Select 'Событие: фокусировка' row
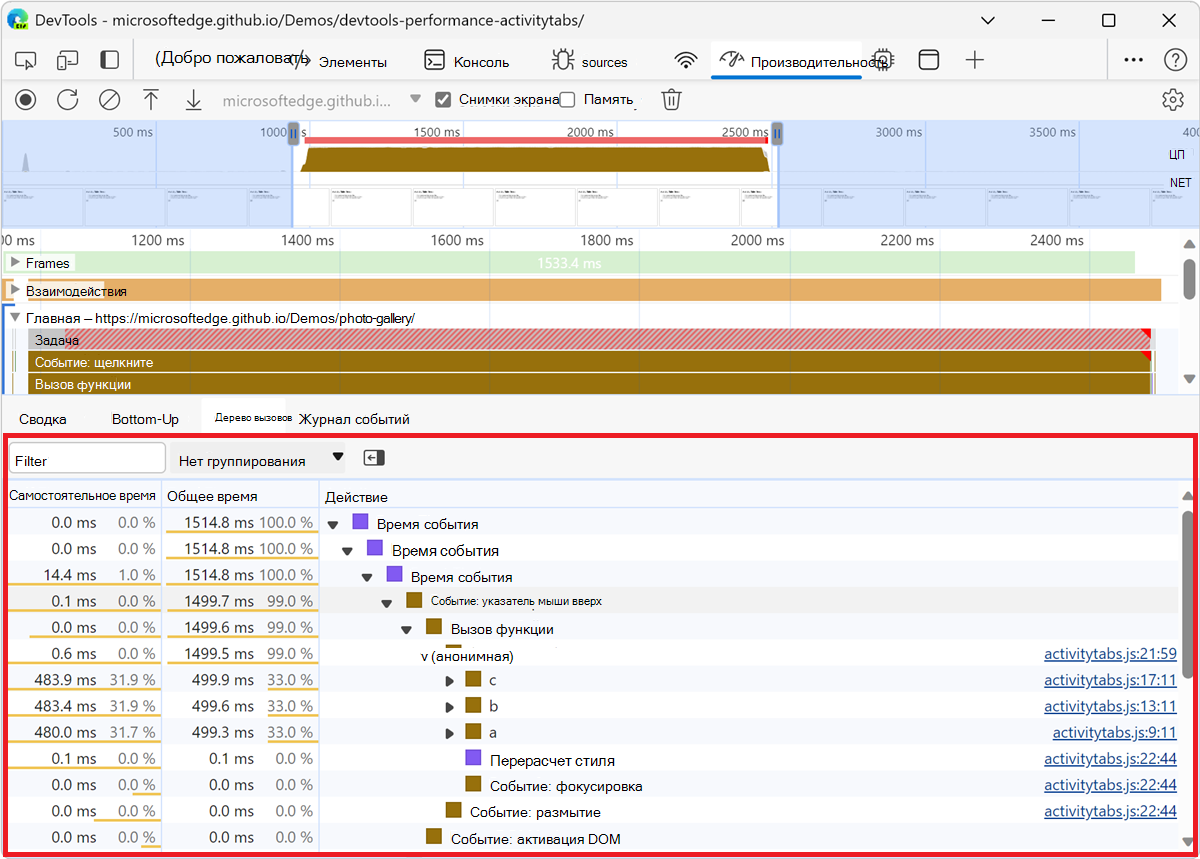The height and width of the screenshot is (859, 1200). (x=592, y=785)
